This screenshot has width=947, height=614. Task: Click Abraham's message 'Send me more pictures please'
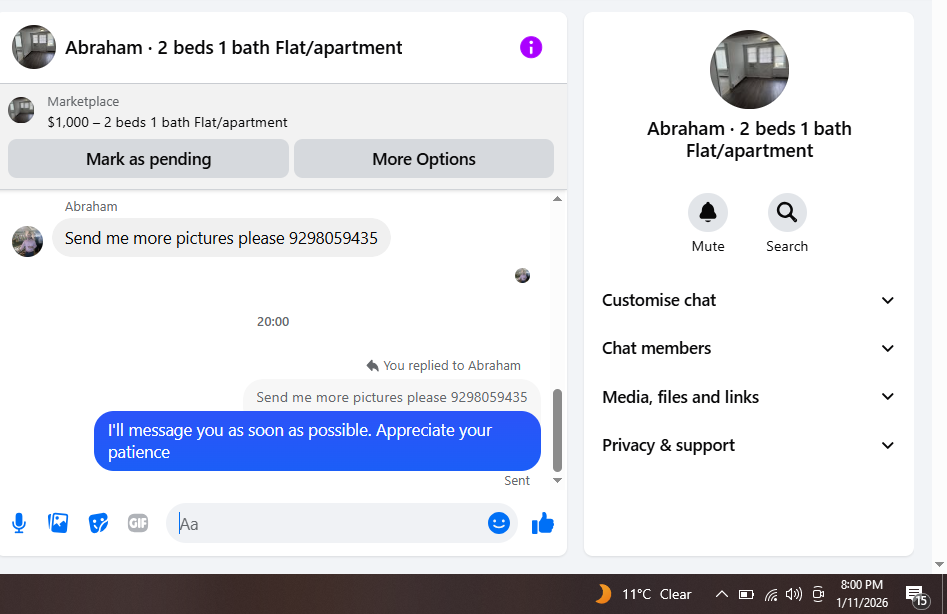click(x=221, y=238)
